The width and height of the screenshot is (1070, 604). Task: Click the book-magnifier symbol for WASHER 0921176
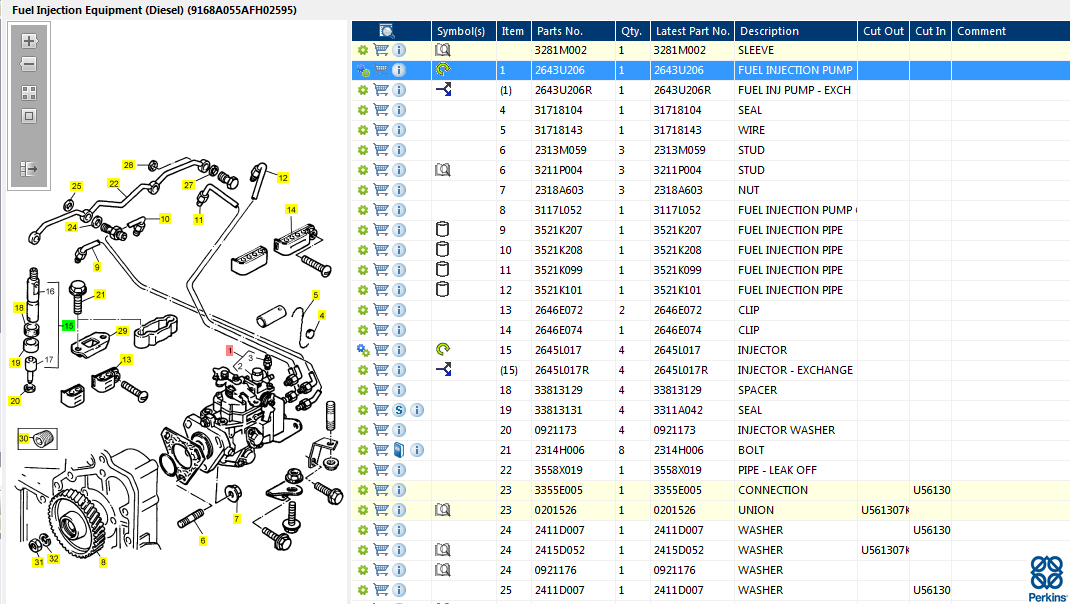click(442, 570)
